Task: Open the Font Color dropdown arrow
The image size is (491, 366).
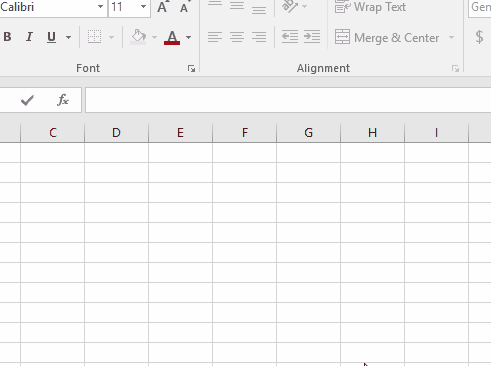Action: 188,37
